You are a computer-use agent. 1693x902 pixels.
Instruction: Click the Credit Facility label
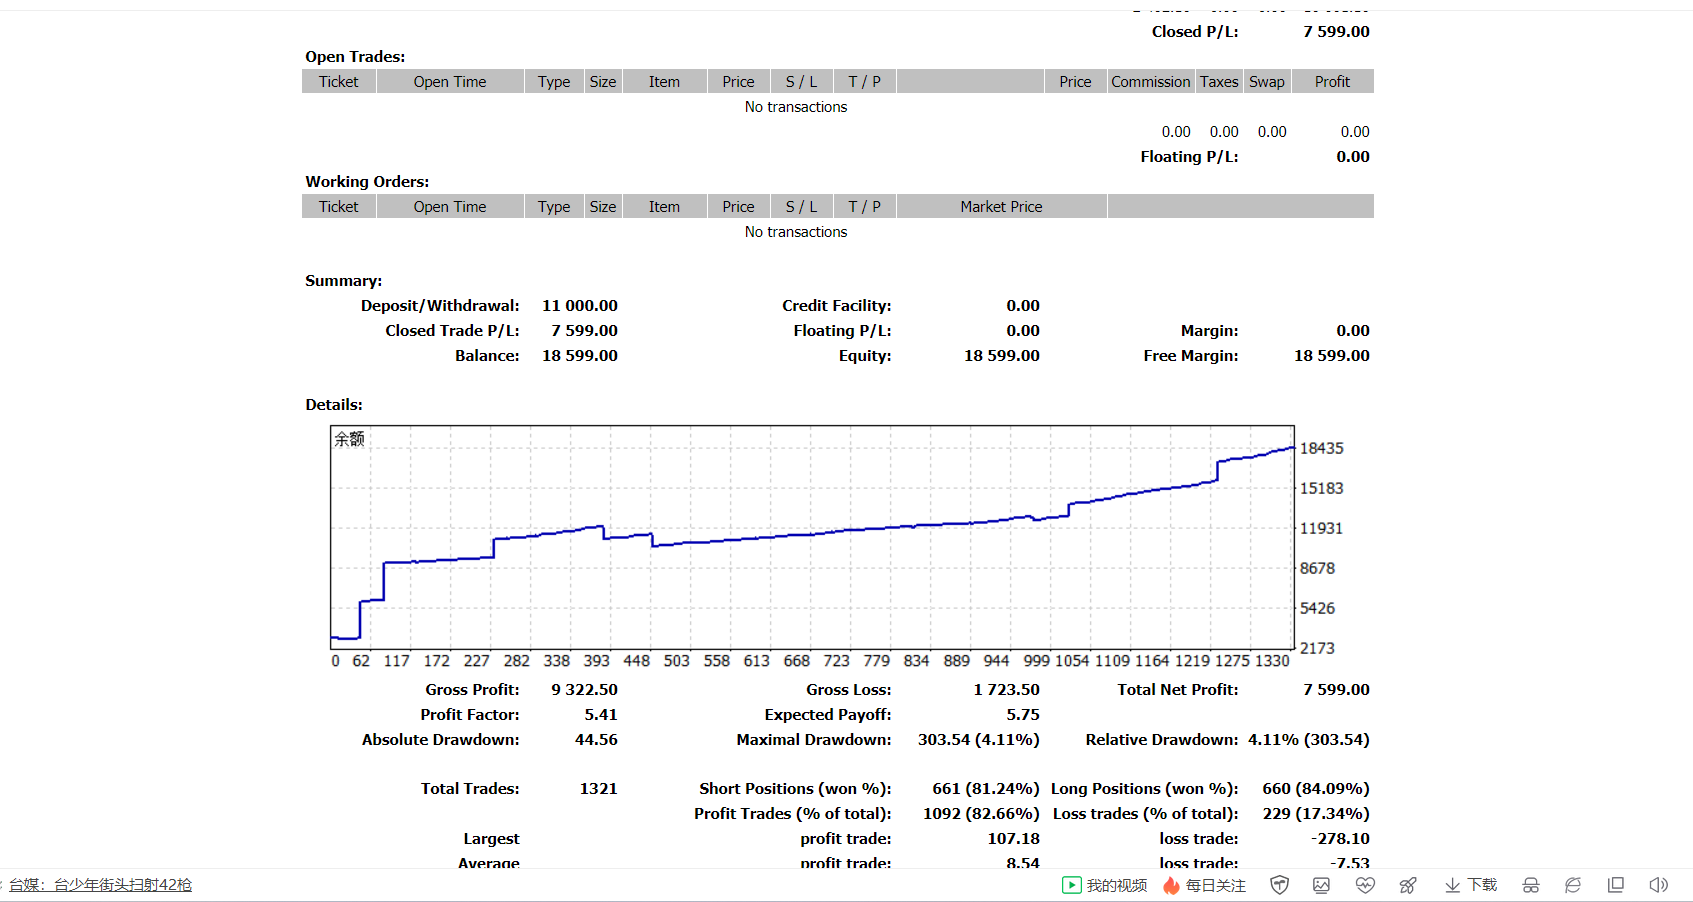(837, 306)
